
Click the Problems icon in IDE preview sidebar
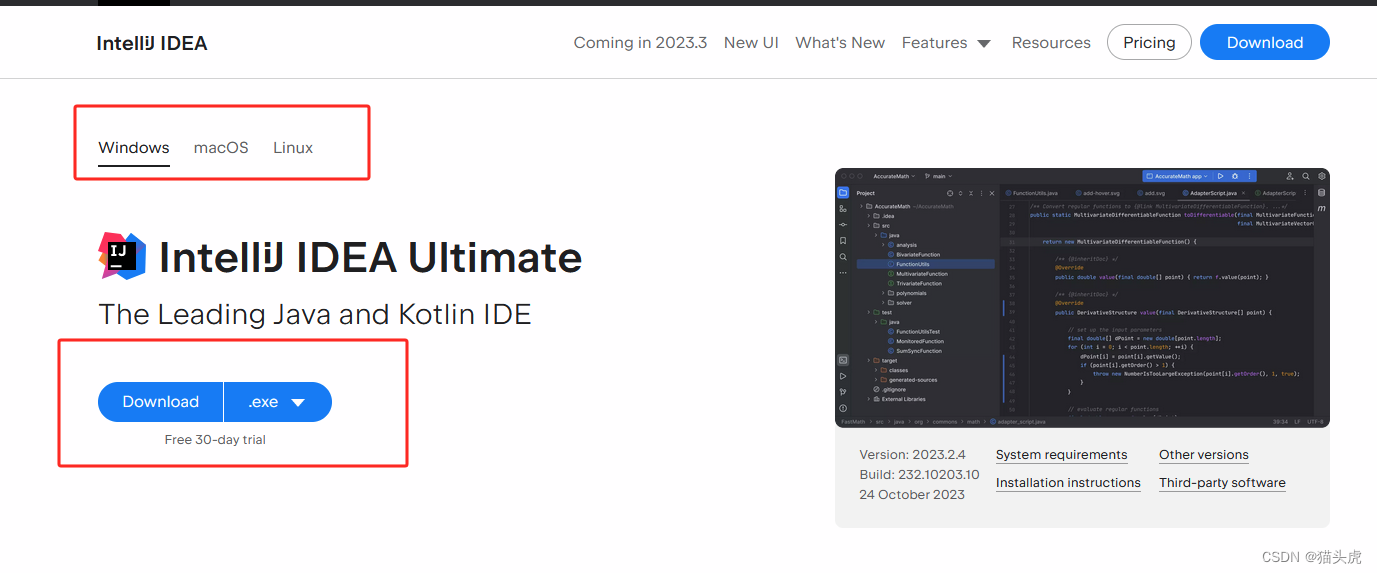click(x=843, y=408)
